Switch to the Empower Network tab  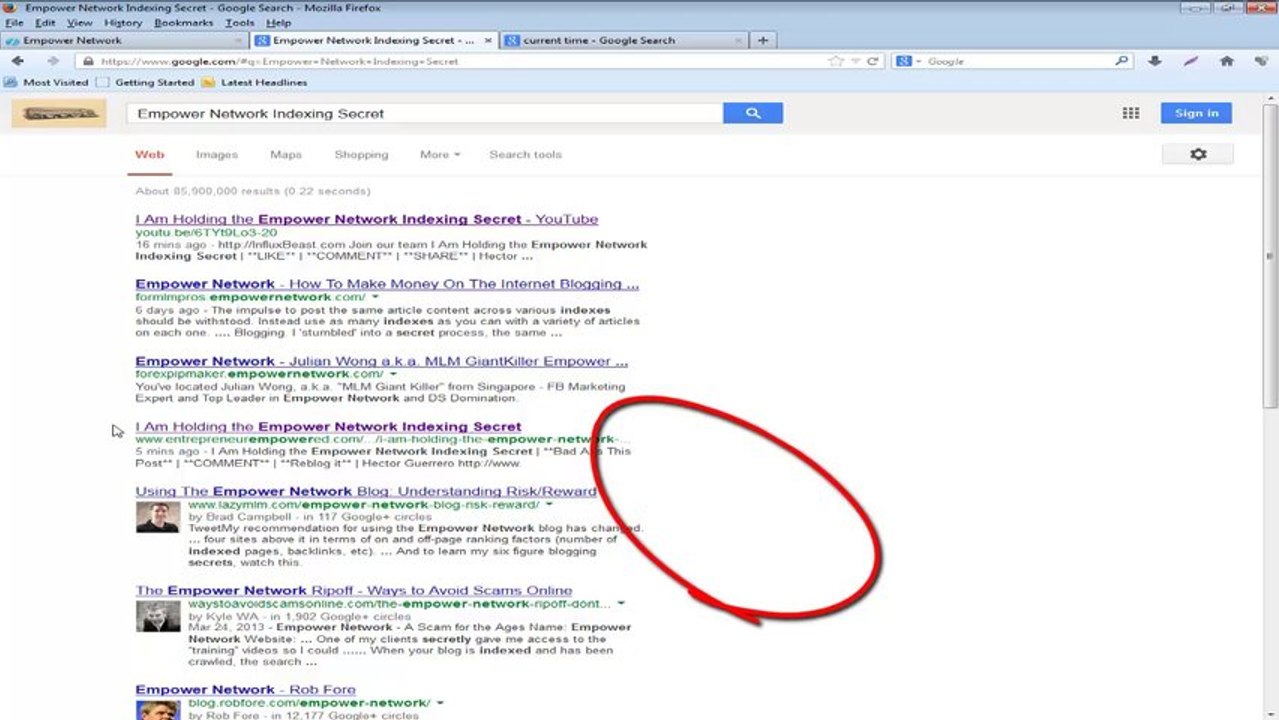pos(124,41)
